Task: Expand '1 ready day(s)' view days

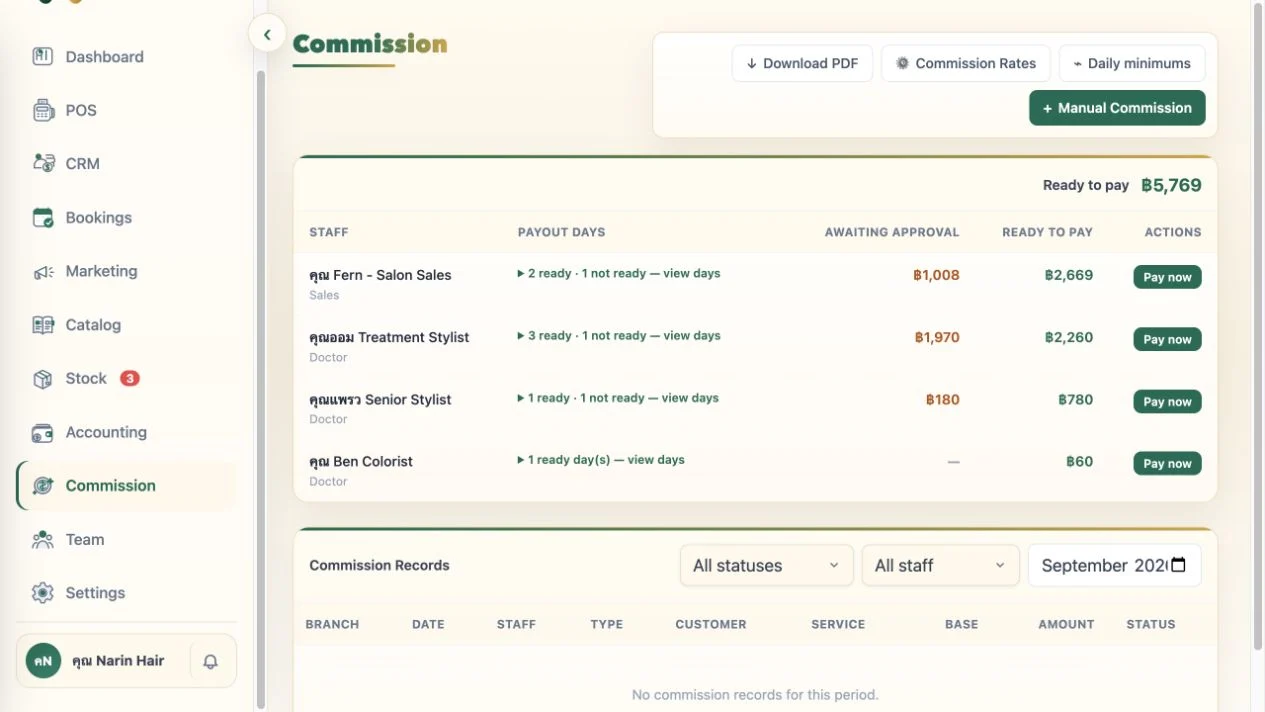Action: [x=601, y=460]
